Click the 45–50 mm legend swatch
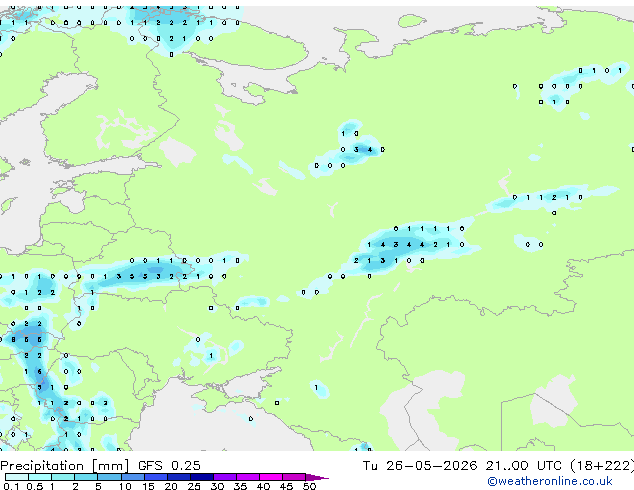Viewport: 634px width, 490px height. pos(294,477)
